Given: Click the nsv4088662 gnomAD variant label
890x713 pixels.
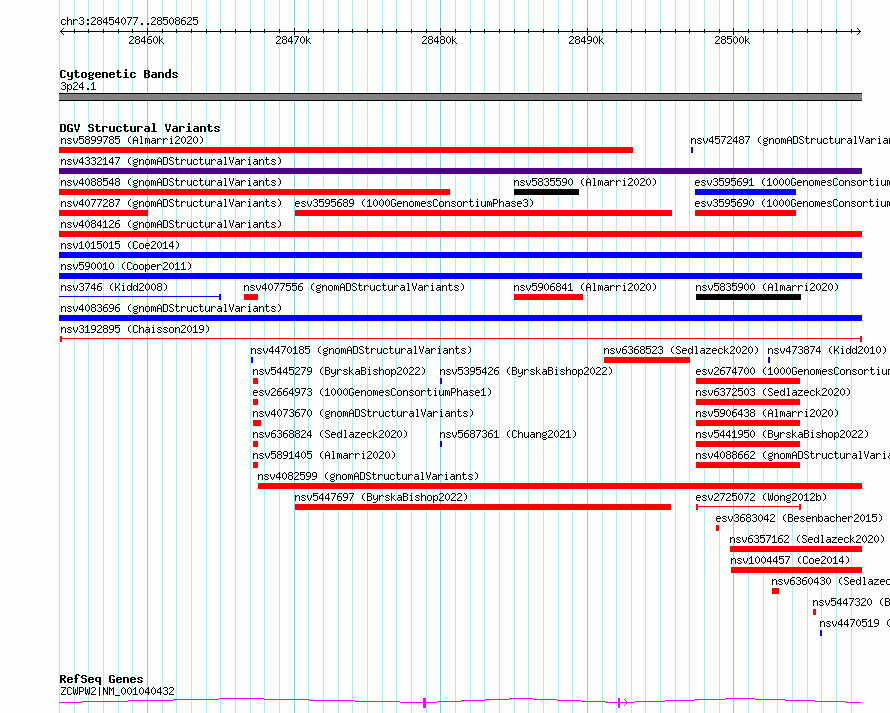Looking at the screenshot, I should pos(792,455).
